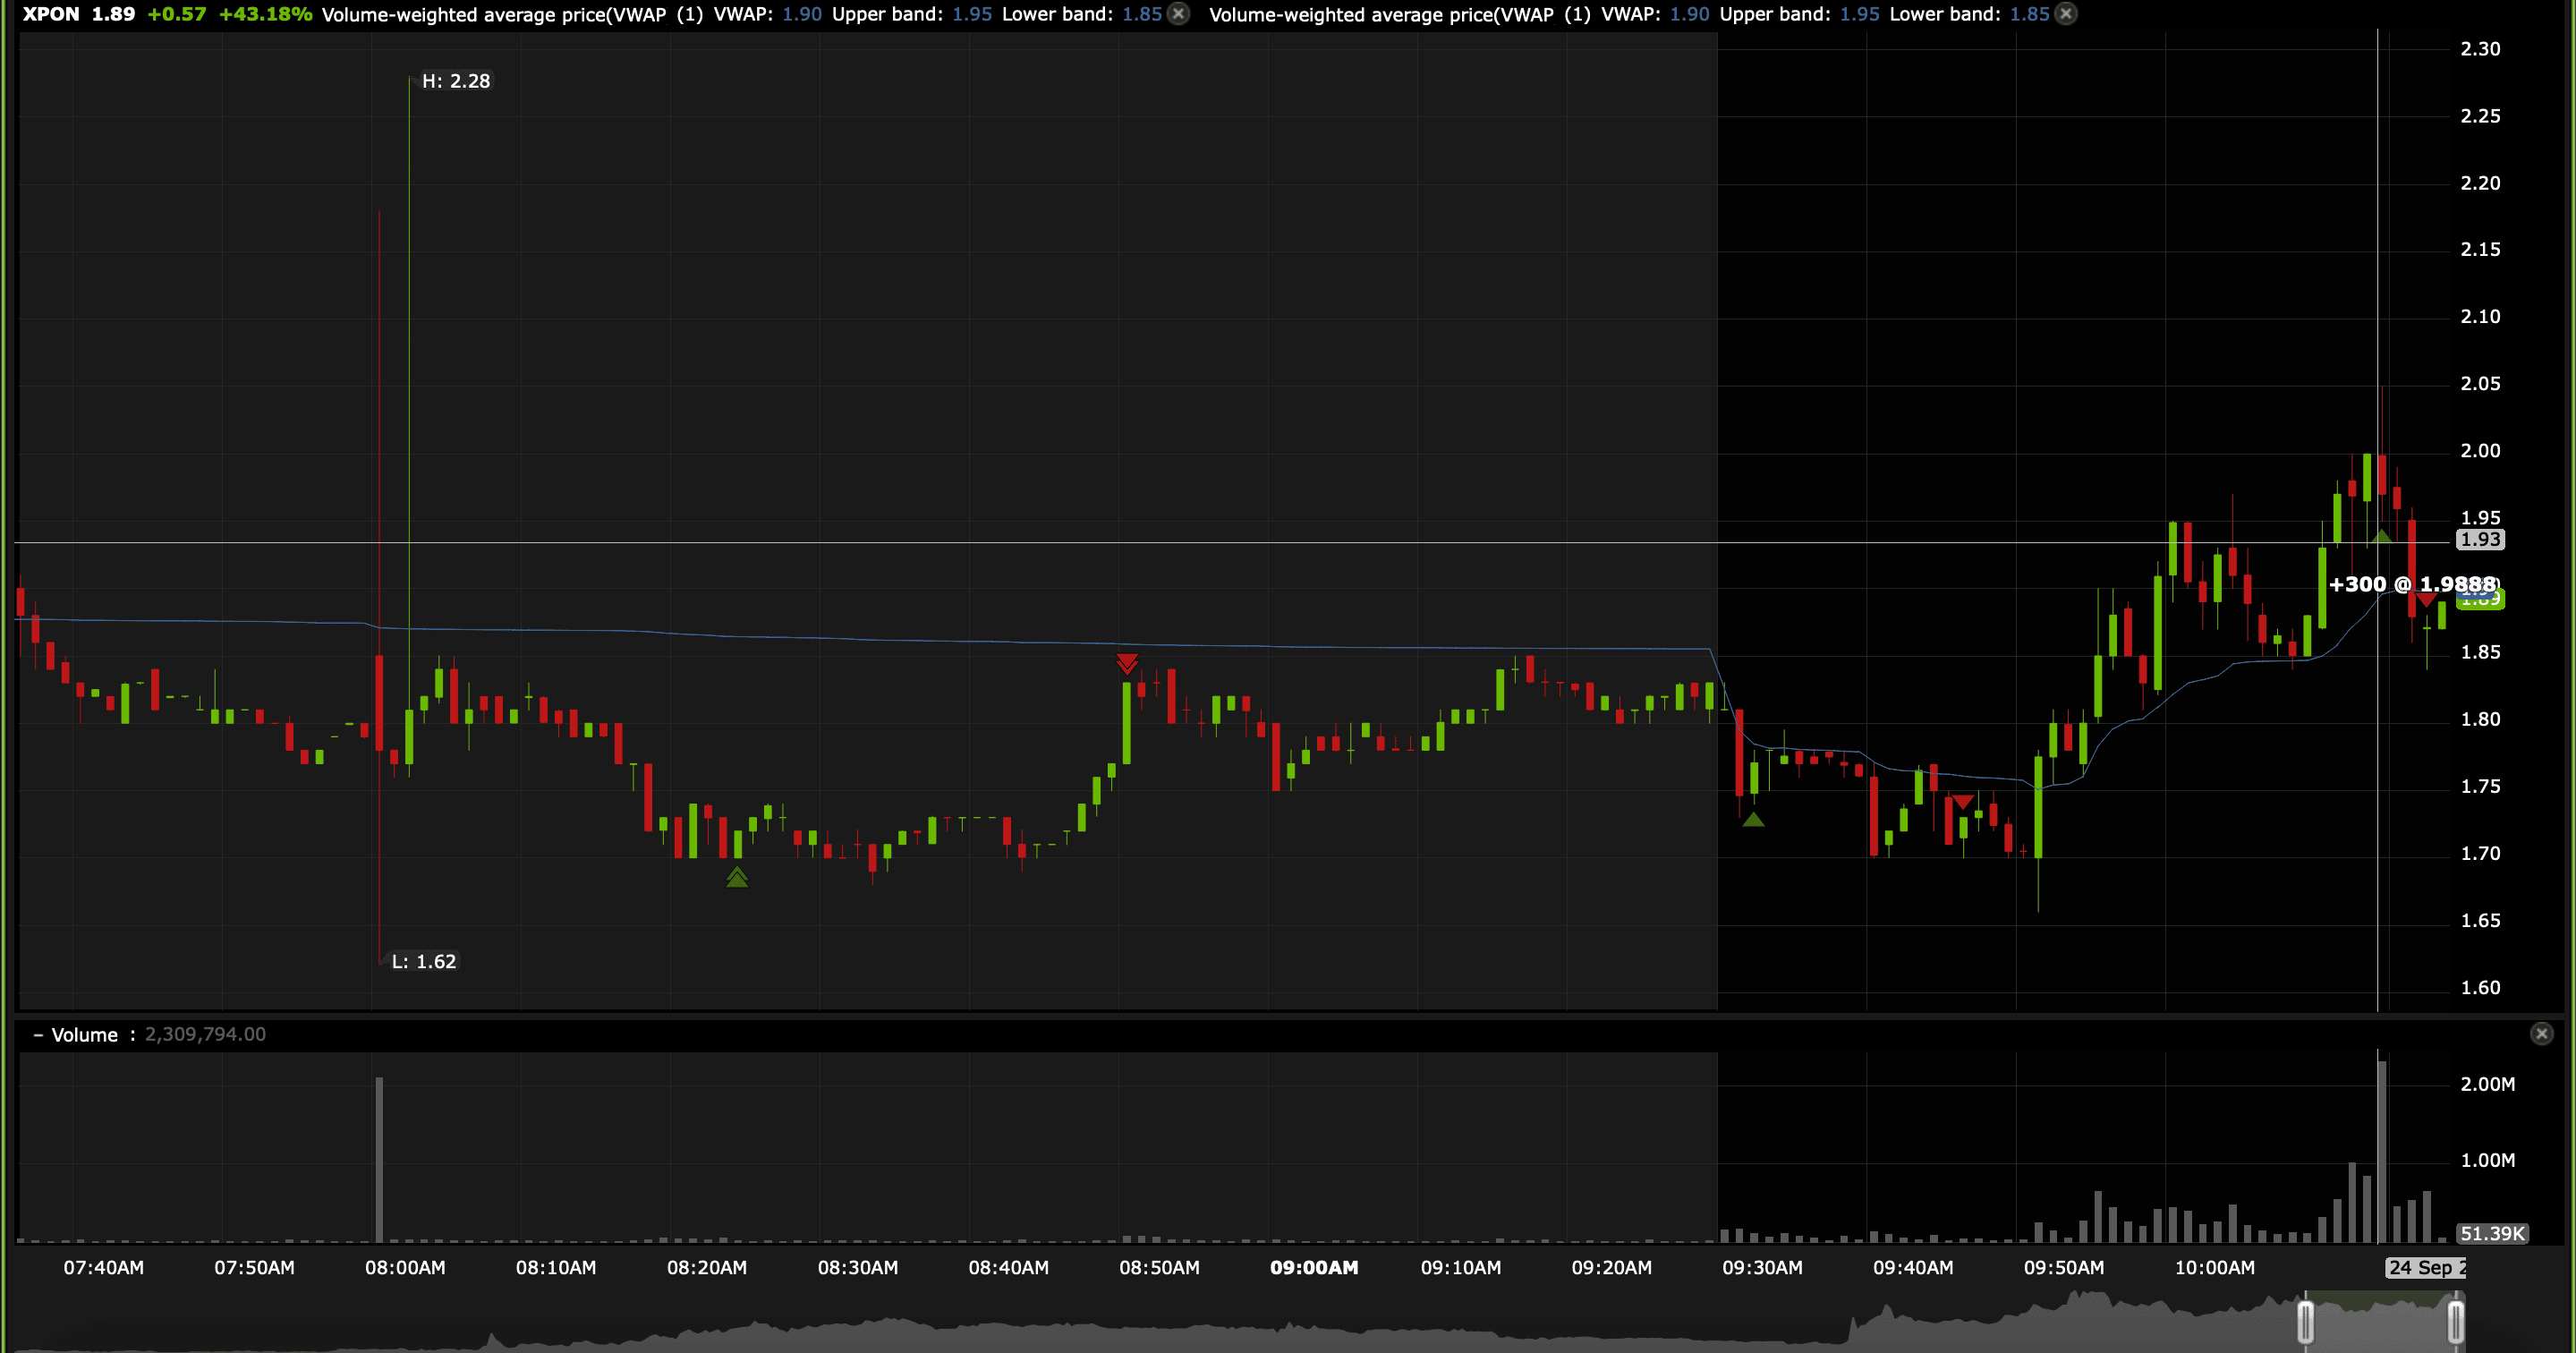Click the 1.93 crosshair price tag

point(2480,539)
